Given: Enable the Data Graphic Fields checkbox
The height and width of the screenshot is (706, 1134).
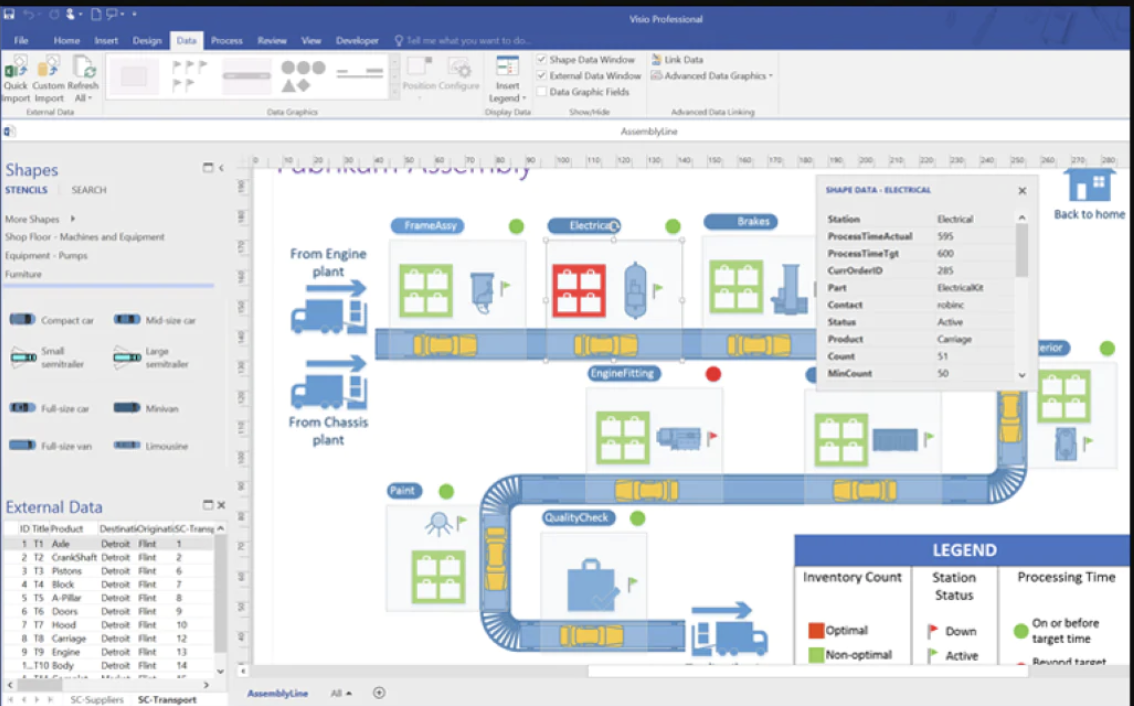Looking at the screenshot, I should (541, 92).
